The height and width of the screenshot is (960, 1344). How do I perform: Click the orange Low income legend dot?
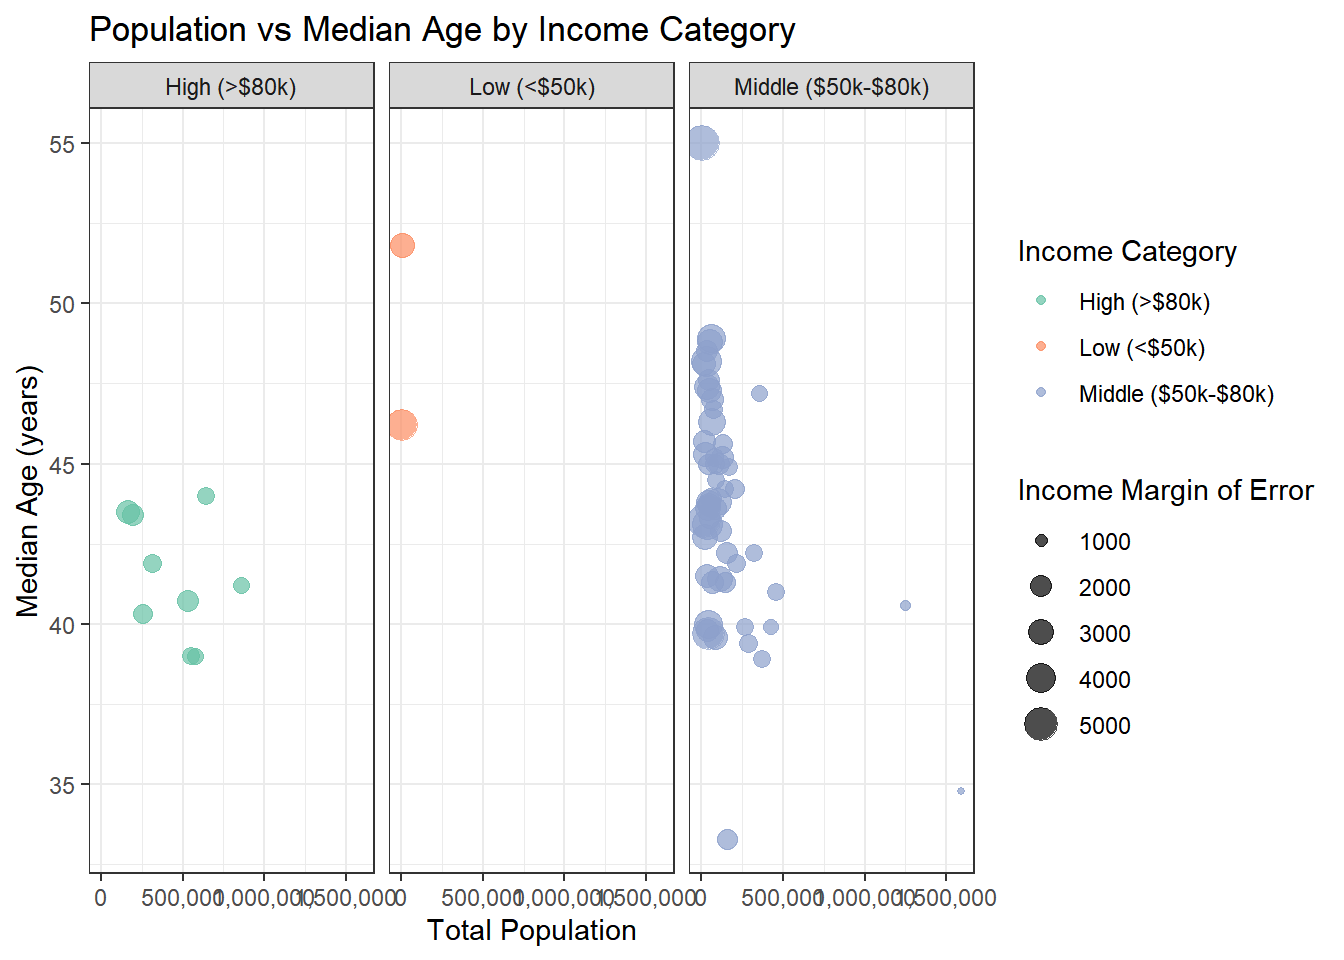pos(1041,347)
